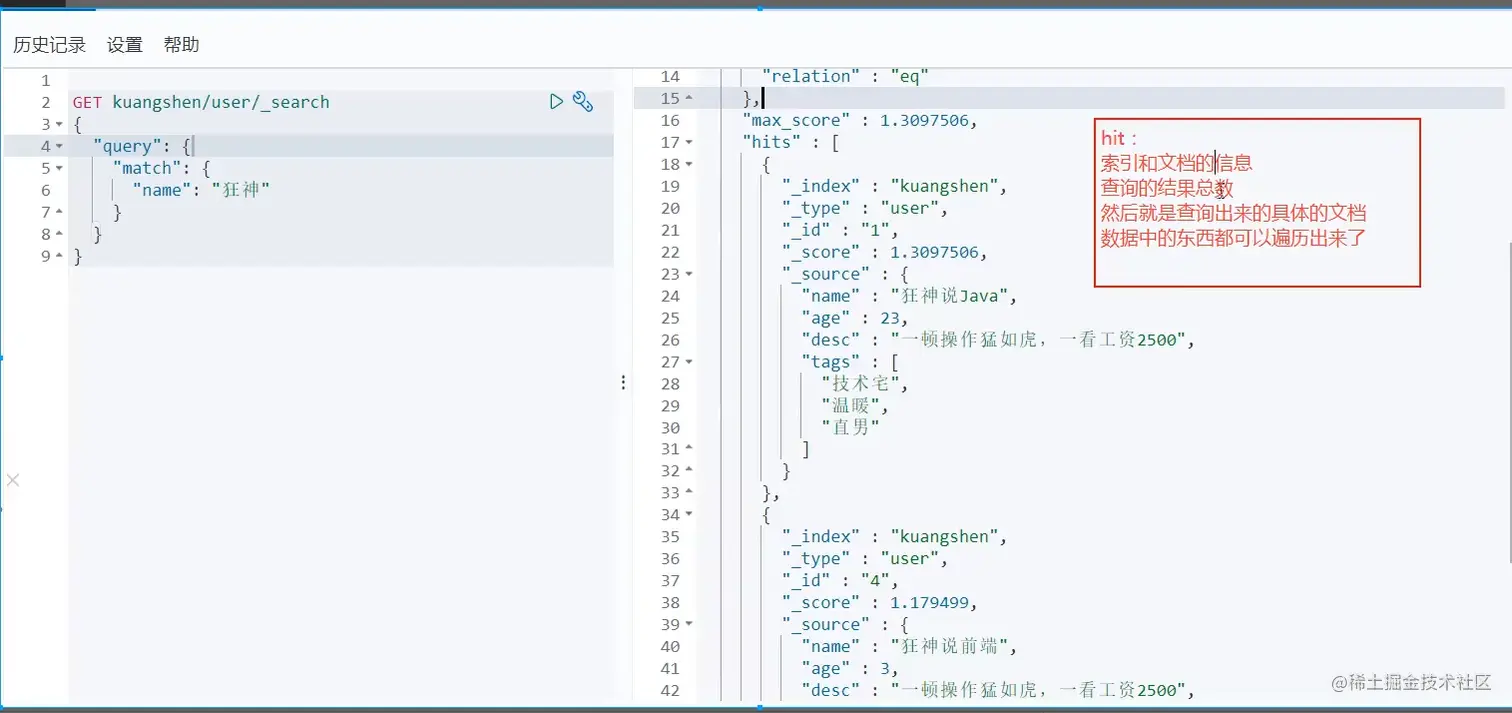The width and height of the screenshot is (1512, 713).
Task: Click the "温暖" tag line
Action: pyautogui.click(x=854, y=406)
